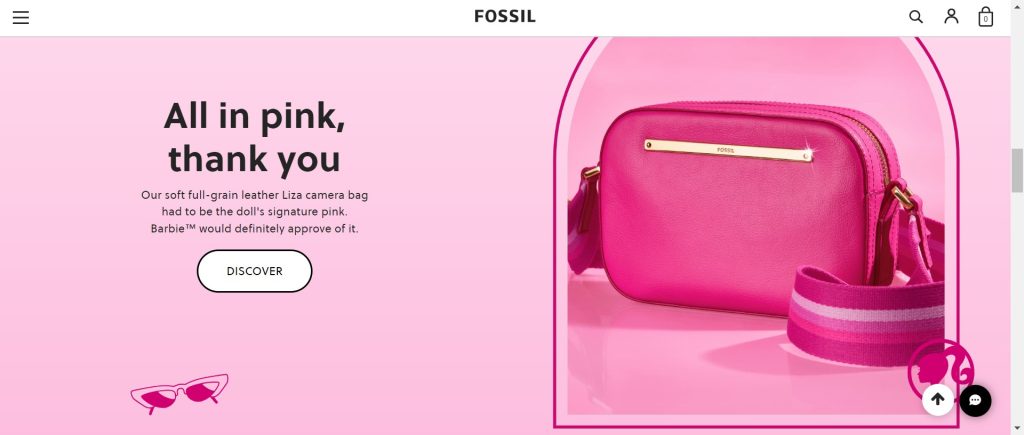Click the "All in pink, thank you" heading
The height and width of the screenshot is (435, 1024).
(254, 137)
